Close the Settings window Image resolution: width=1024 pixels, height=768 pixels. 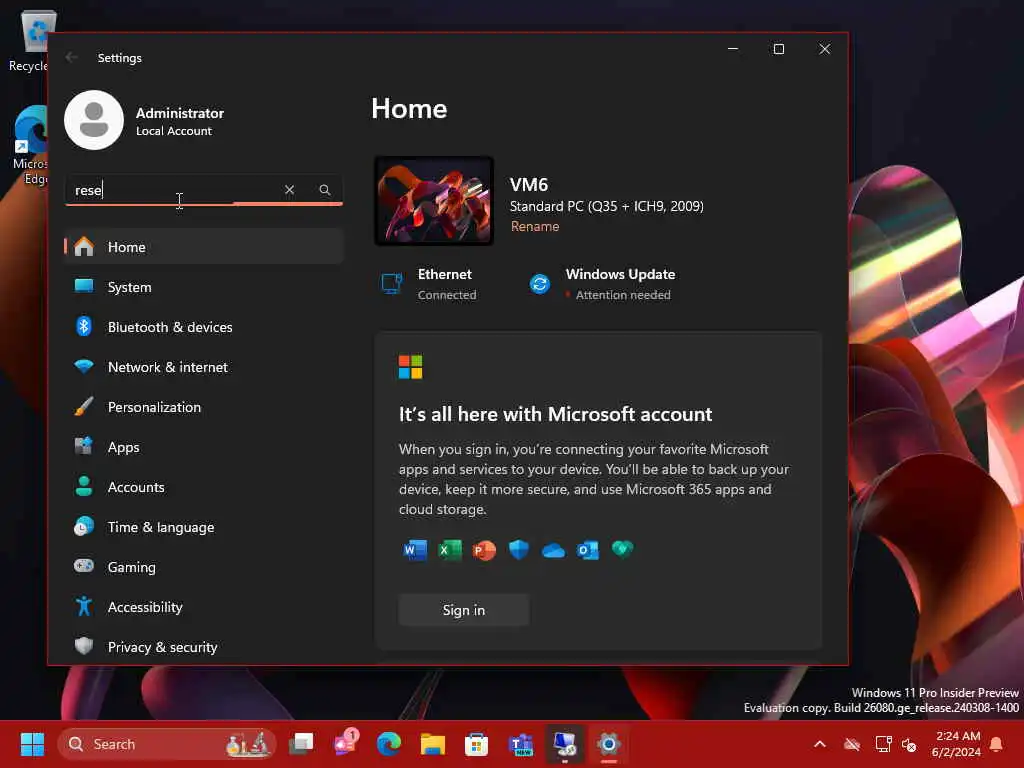click(825, 49)
